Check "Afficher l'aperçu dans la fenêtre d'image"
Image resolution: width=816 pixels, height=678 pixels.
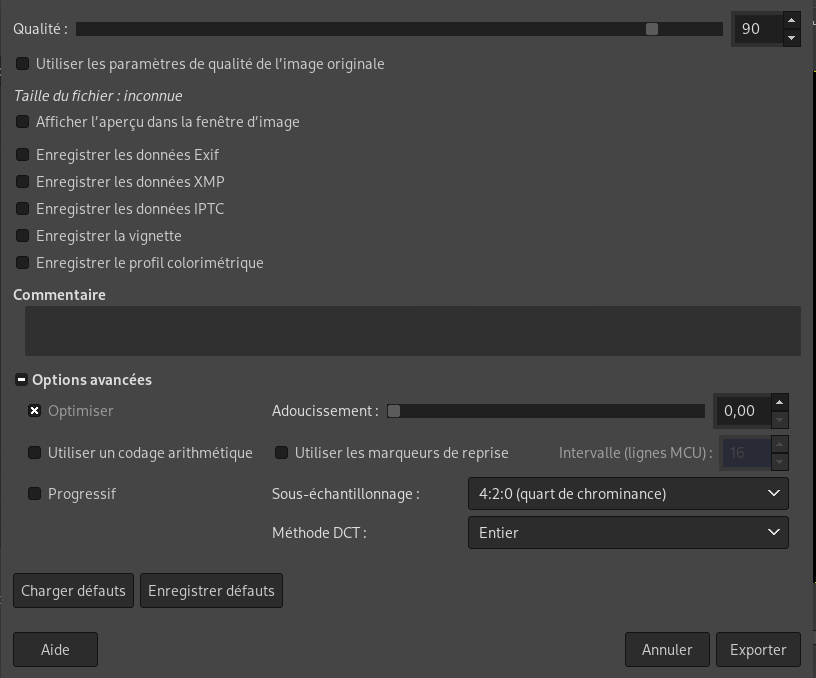coord(21,121)
